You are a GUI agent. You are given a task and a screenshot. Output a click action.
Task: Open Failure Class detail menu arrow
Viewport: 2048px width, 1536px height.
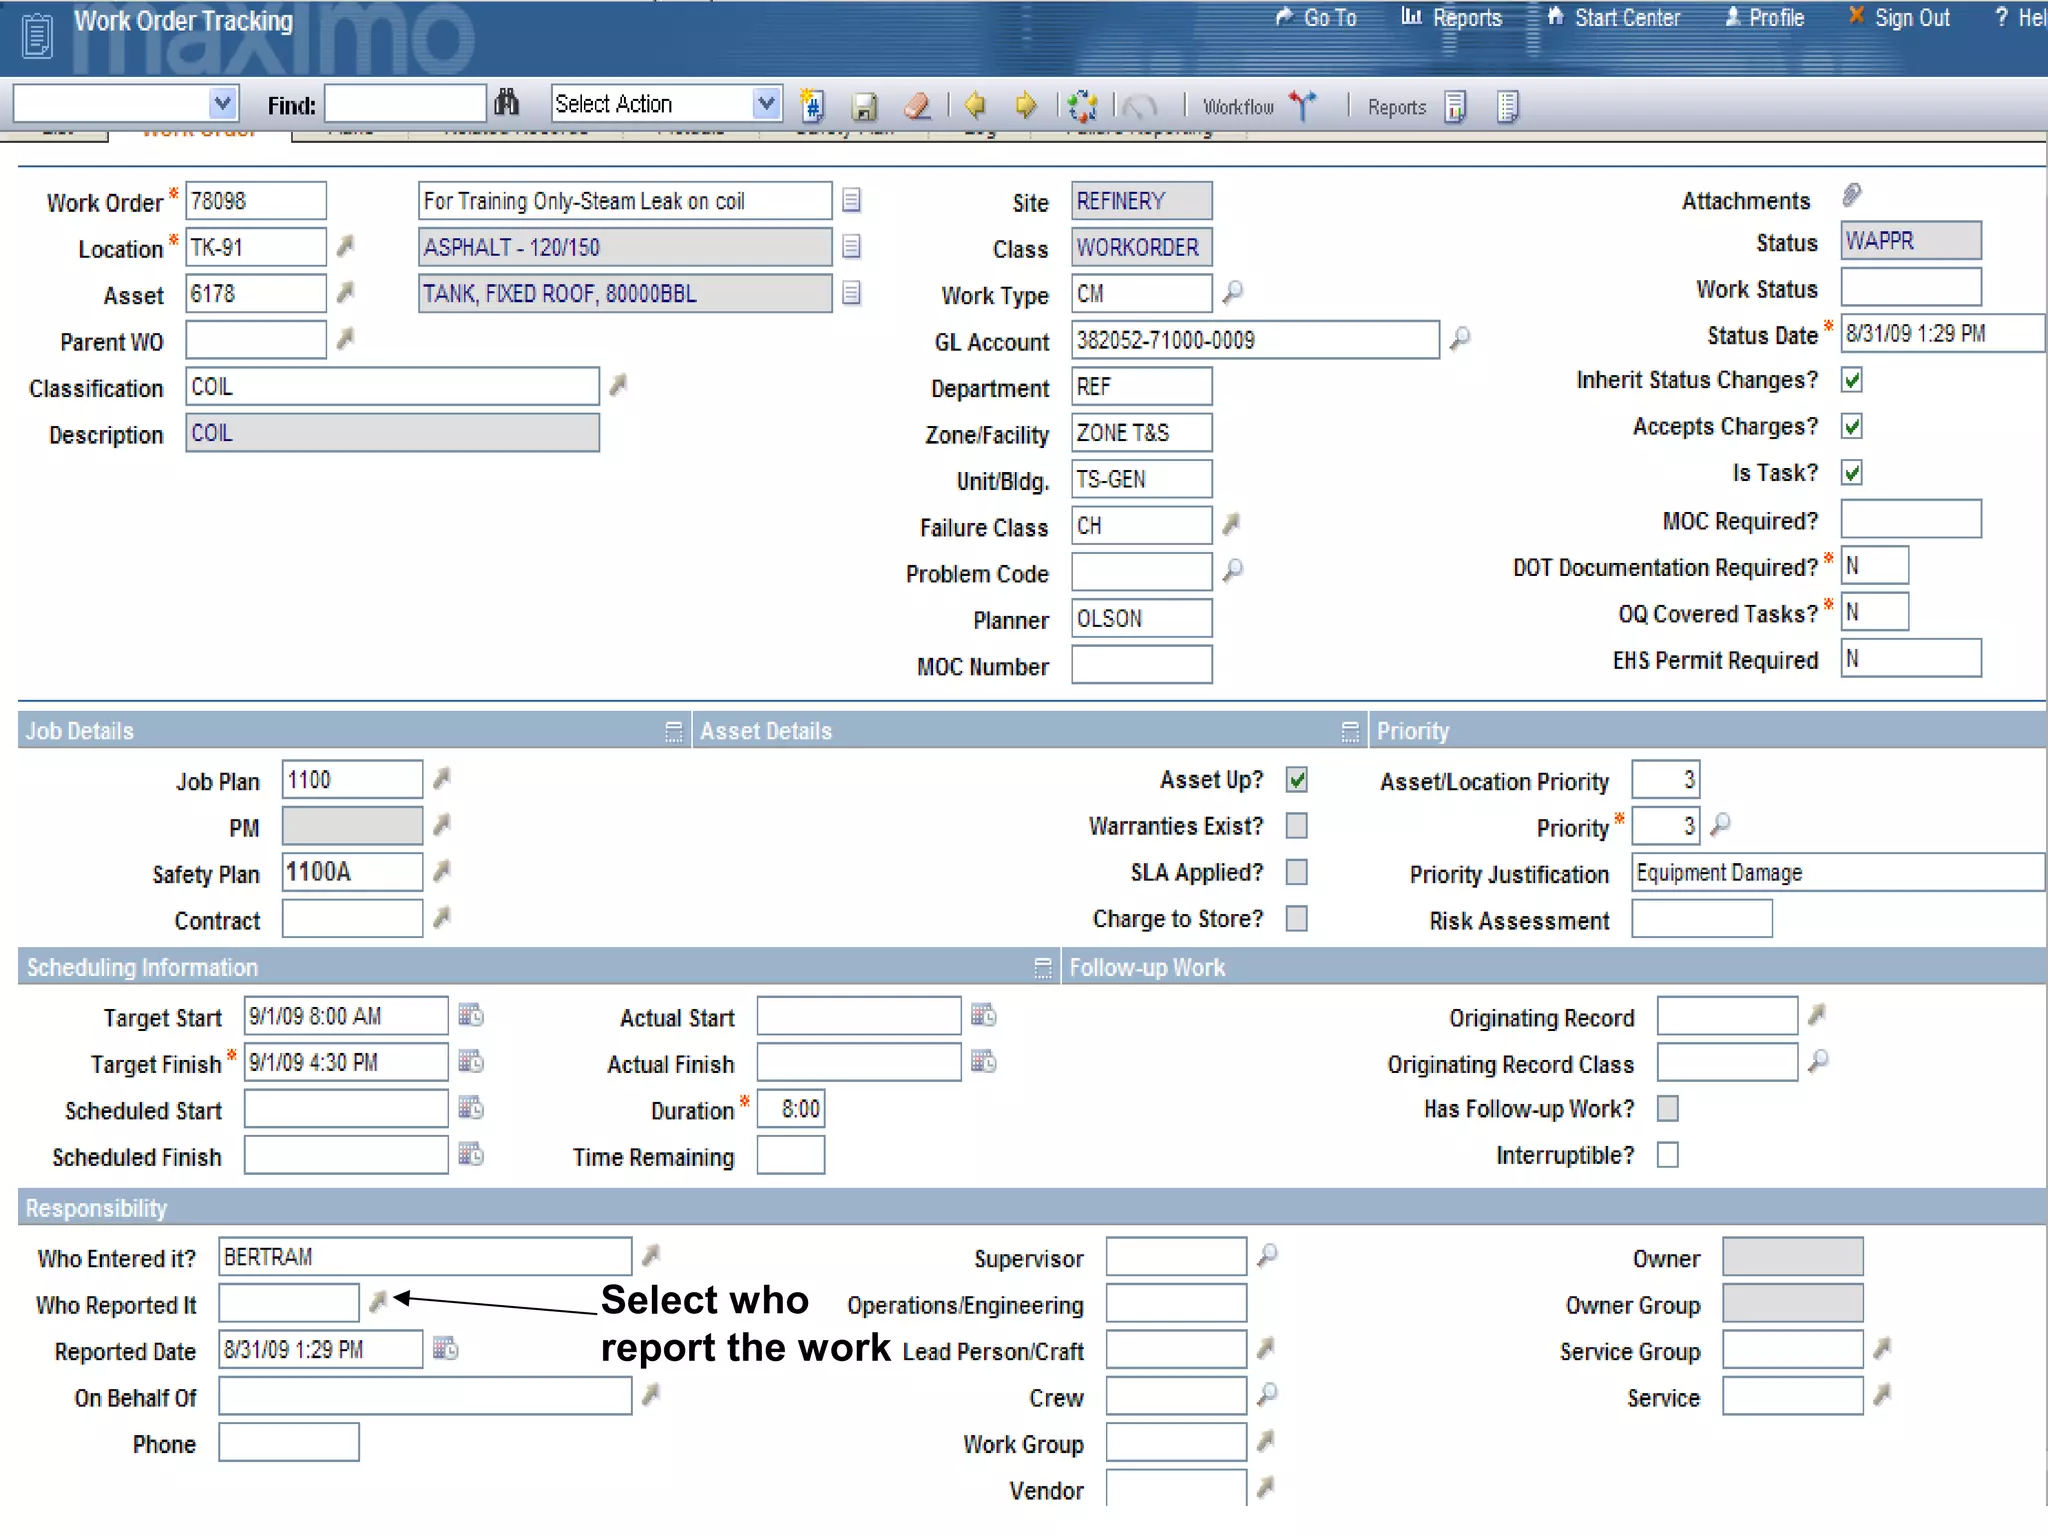click(1231, 524)
